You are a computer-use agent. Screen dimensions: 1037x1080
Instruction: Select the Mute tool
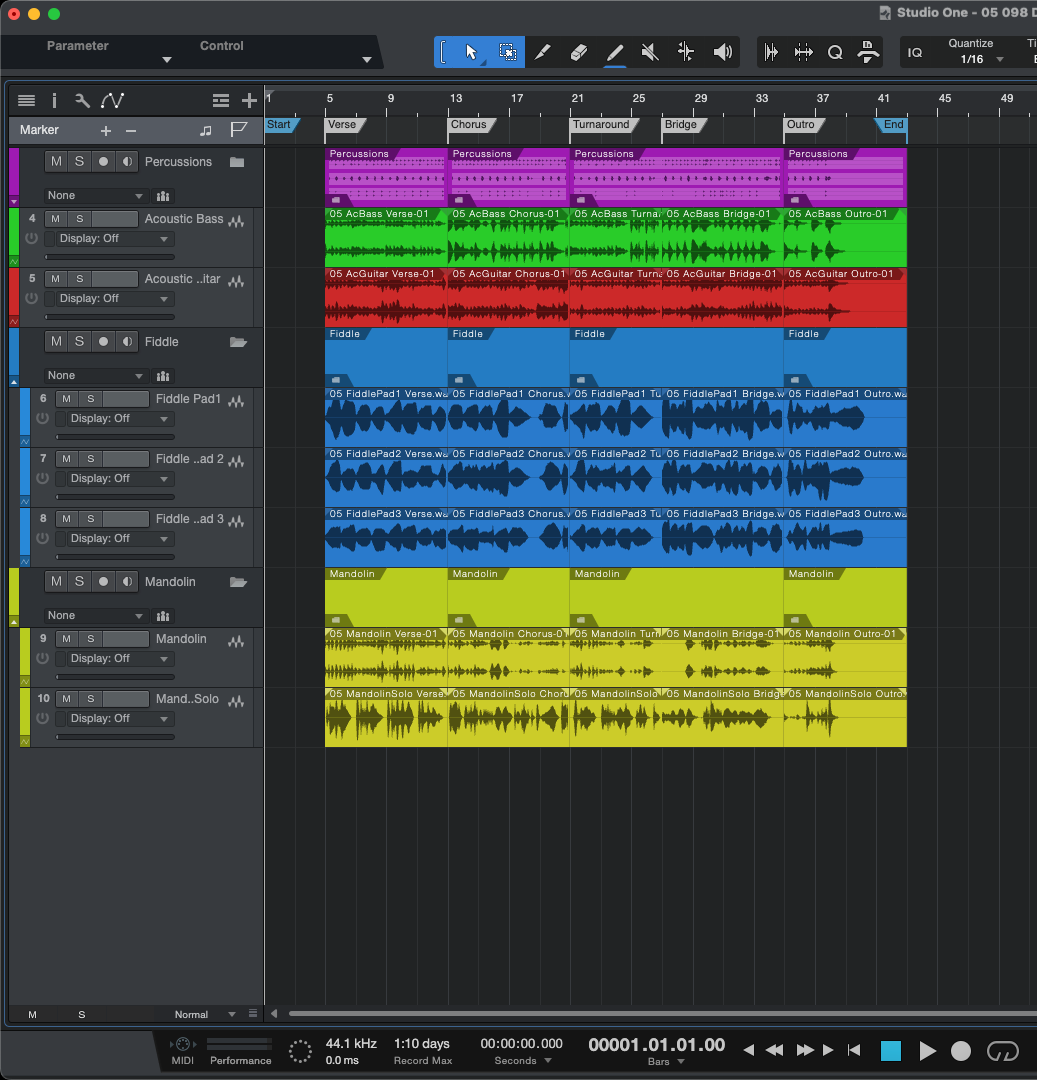[649, 52]
